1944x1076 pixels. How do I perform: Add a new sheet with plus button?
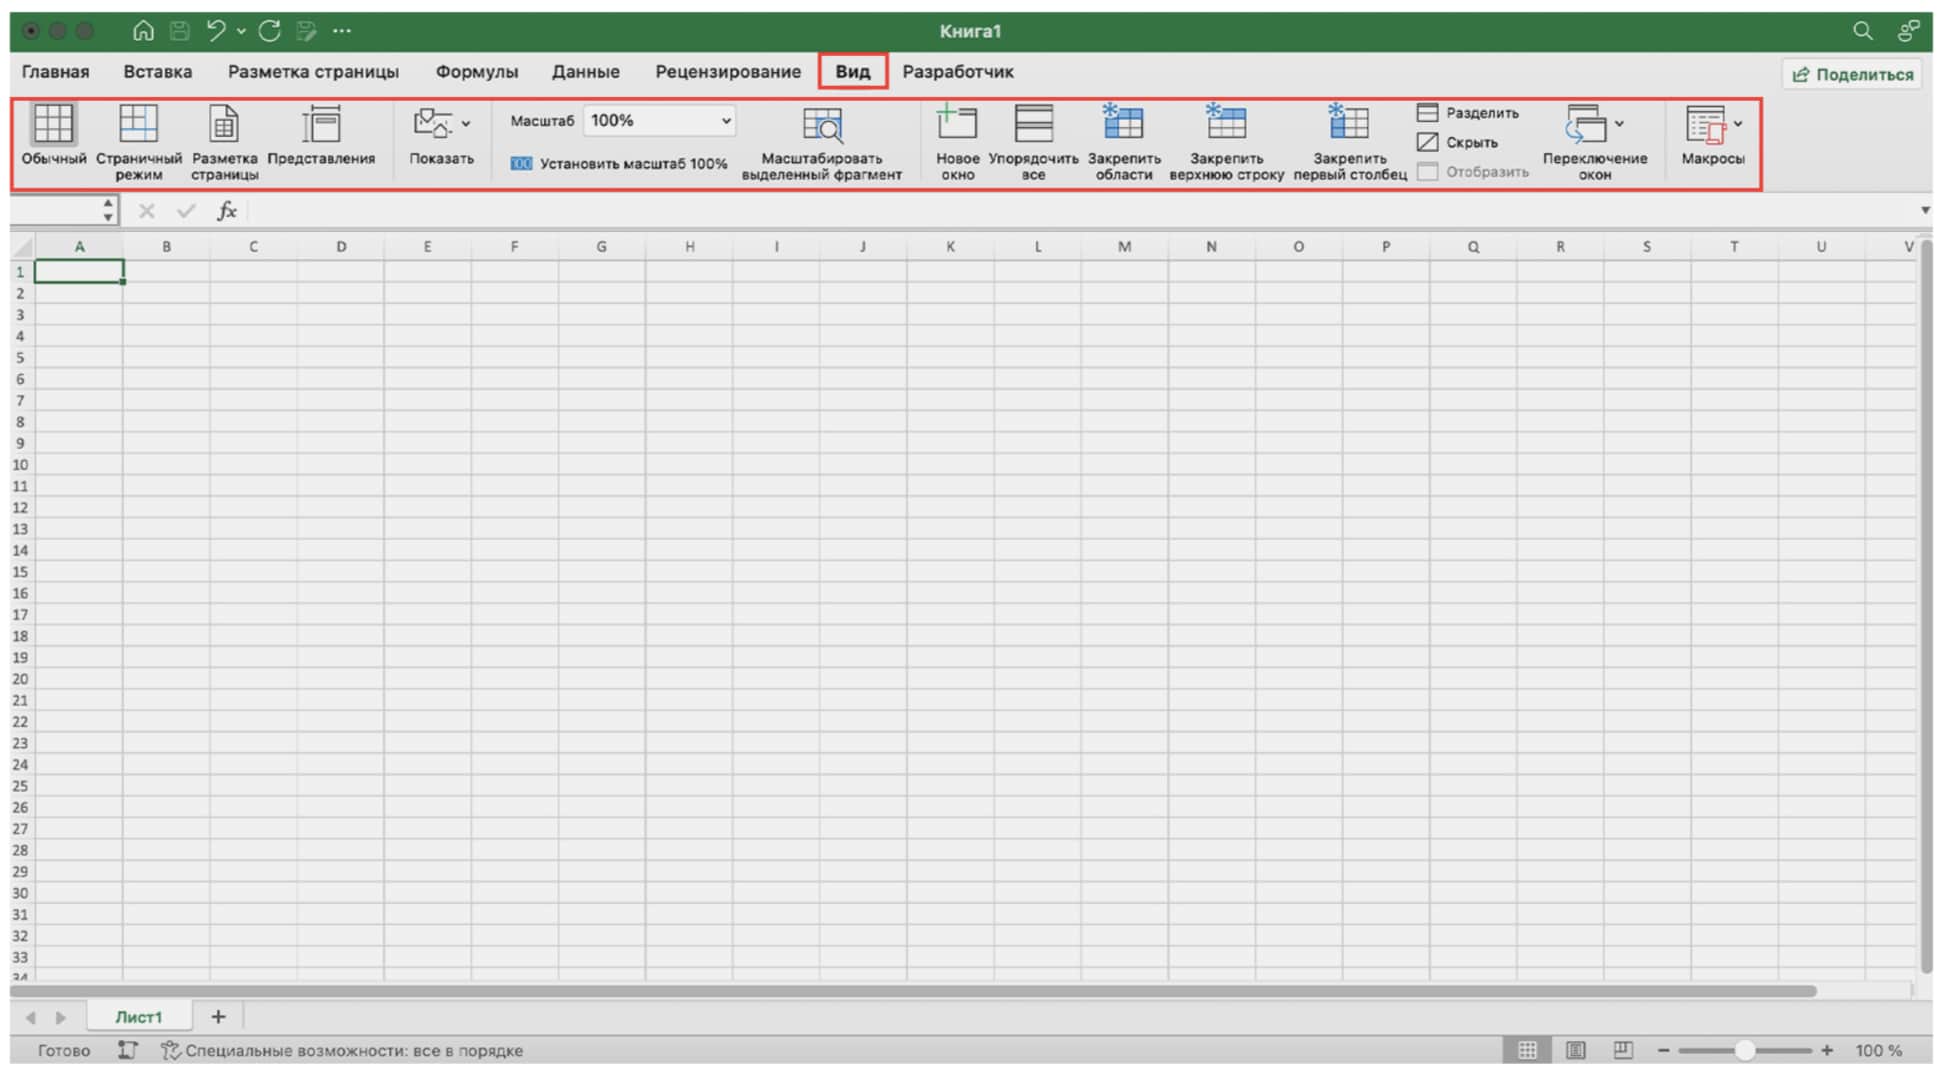tap(218, 1017)
